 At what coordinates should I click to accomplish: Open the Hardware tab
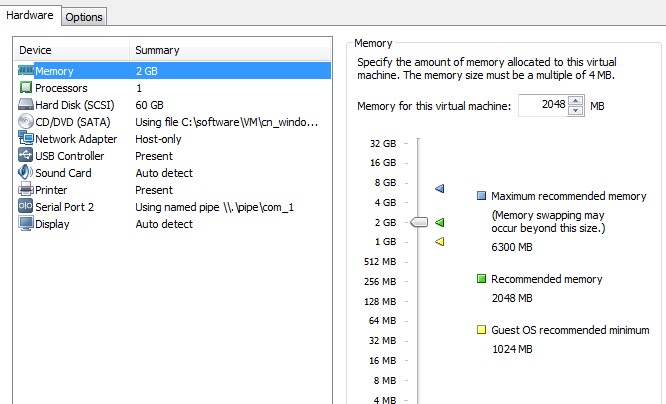31,15
